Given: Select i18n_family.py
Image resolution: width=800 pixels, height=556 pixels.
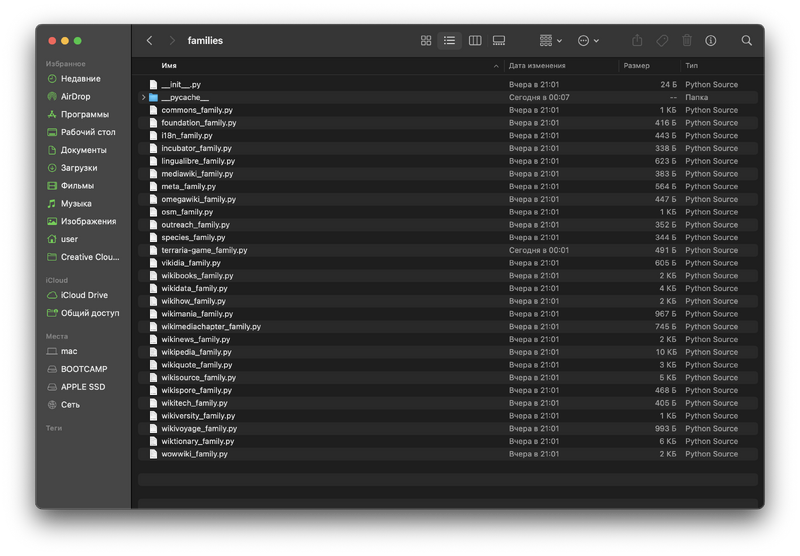Looking at the screenshot, I should (448, 136).
